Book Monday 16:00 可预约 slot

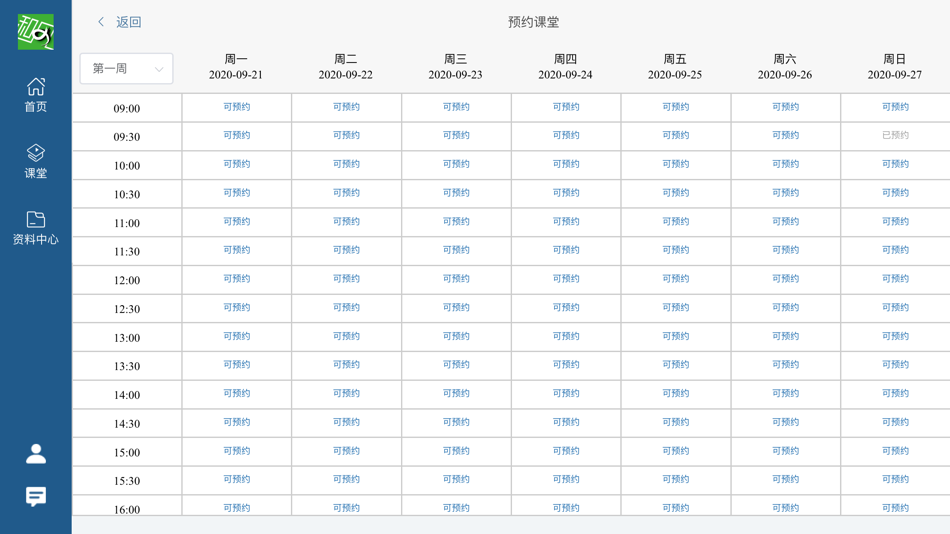pyautogui.click(x=236, y=508)
